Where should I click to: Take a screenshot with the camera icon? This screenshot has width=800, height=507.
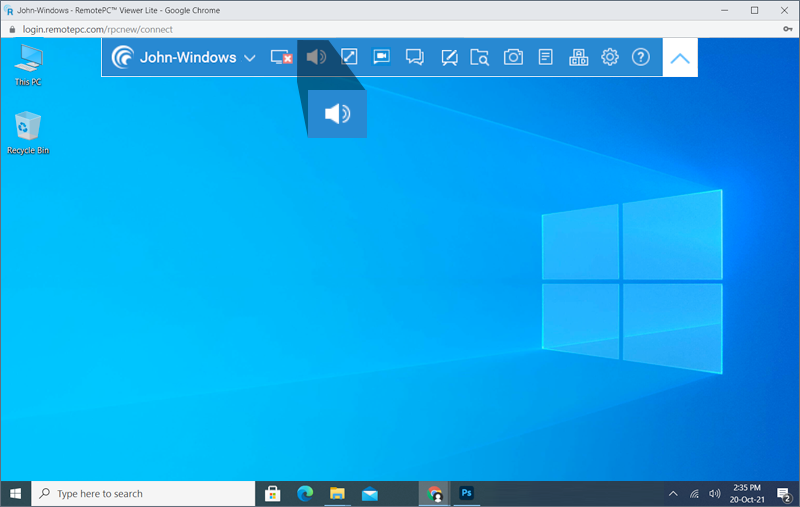(x=513, y=57)
